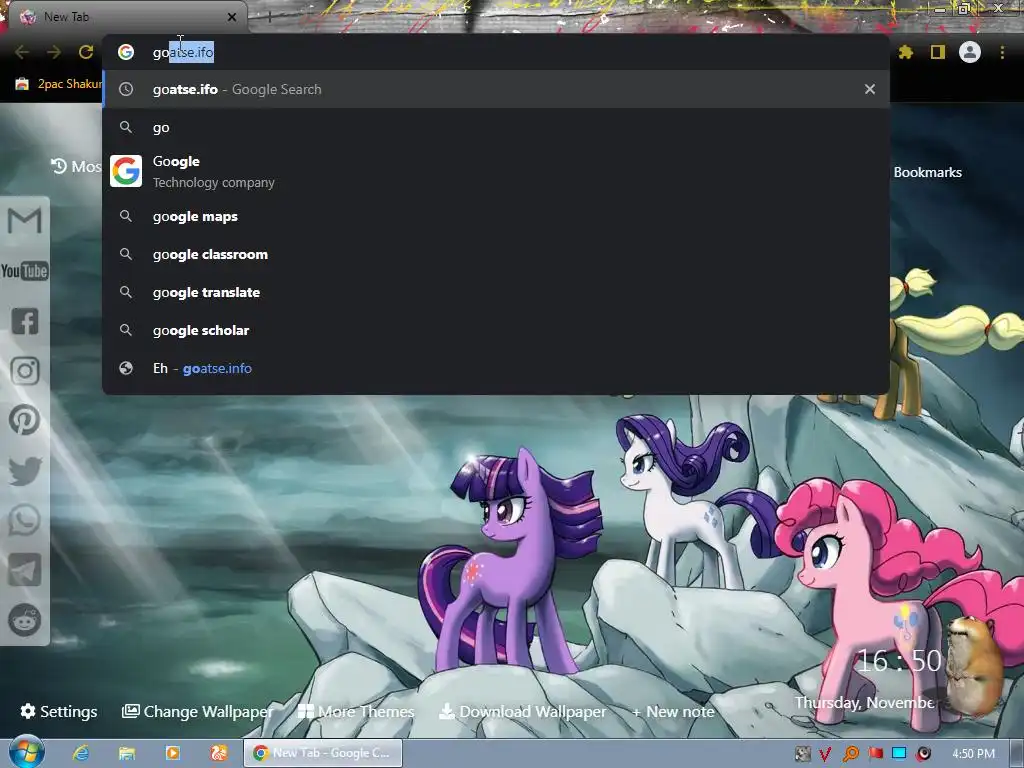
Task: Open the Chrome profile avatar
Action: coord(970,52)
